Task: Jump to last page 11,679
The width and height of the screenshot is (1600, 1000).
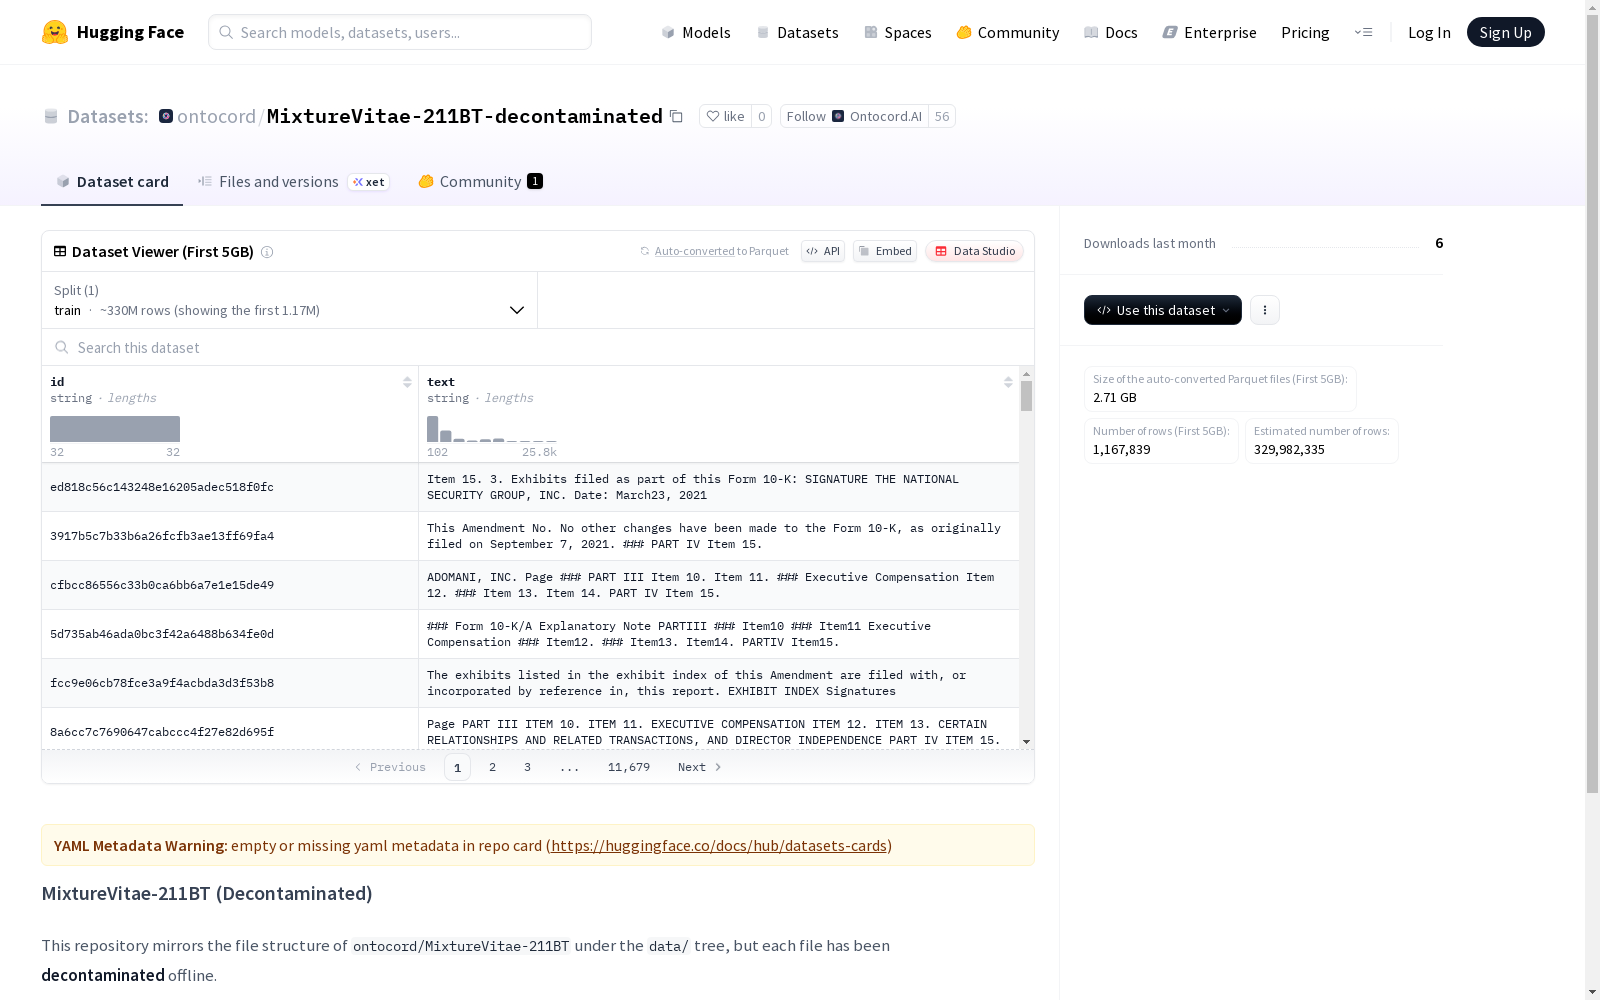Action: click(x=629, y=767)
